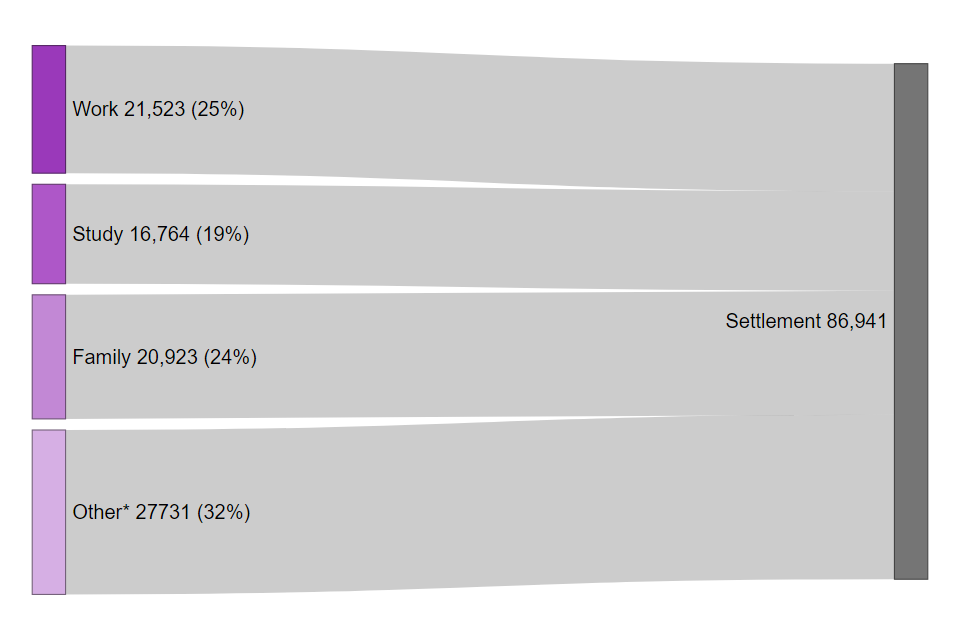Select the pale lavender Other node bar
Viewport: 960px width, 640px height.
[x=49, y=512]
